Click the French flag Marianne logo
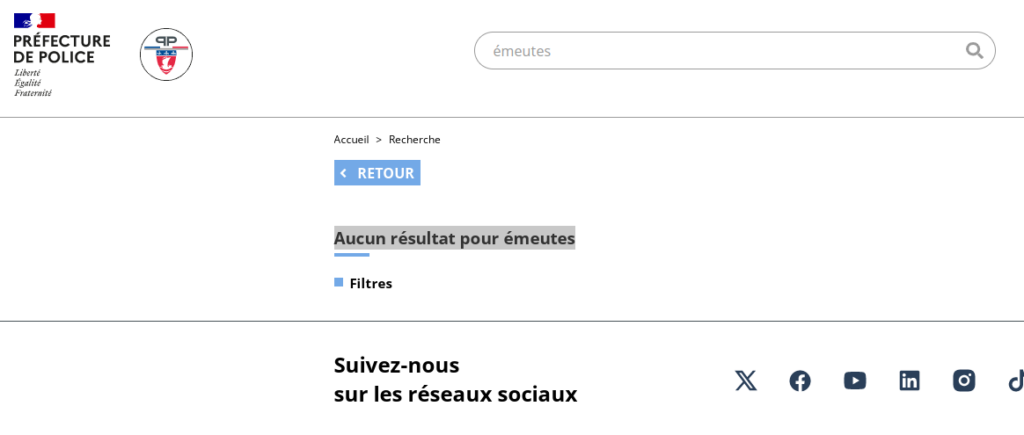 35,20
